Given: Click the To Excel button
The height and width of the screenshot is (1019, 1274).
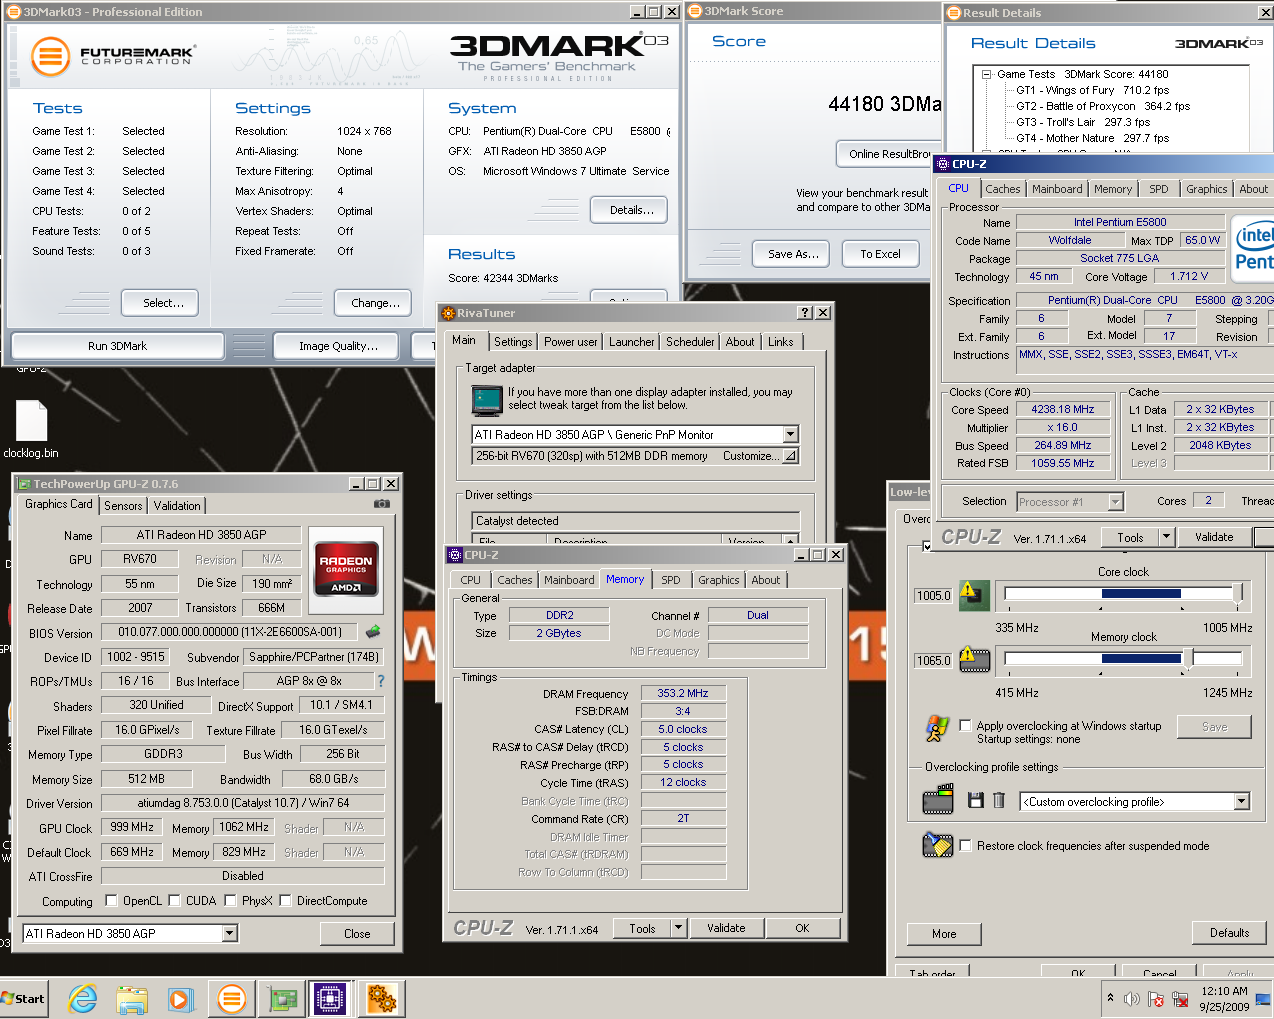Looking at the screenshot, I should click(880, 254).
